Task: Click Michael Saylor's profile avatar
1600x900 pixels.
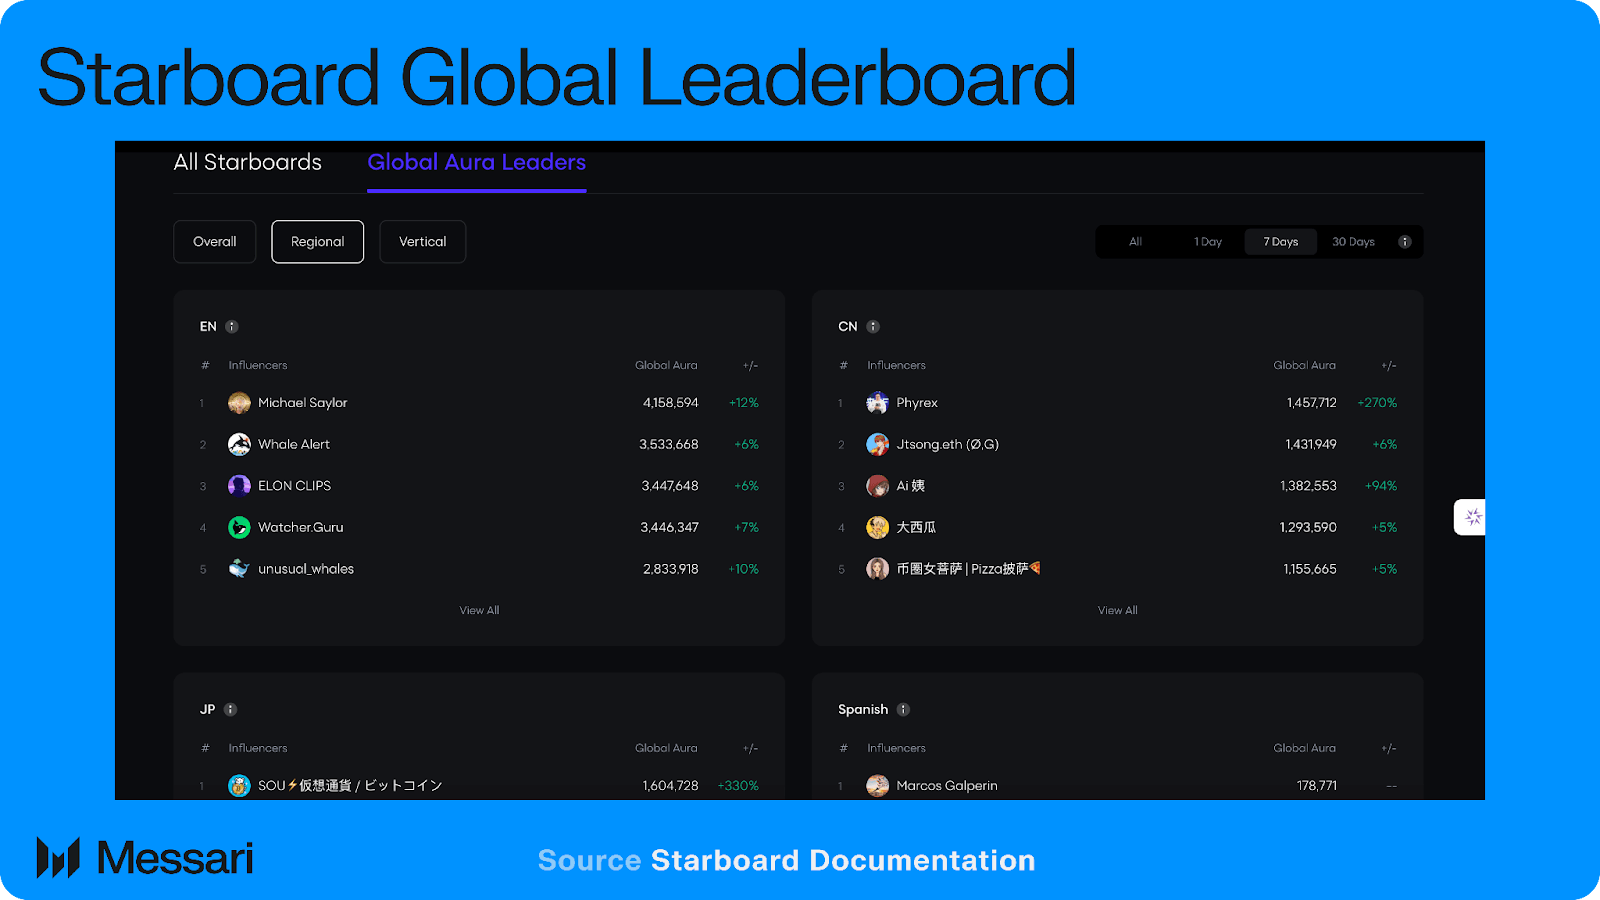Action: 238,402
